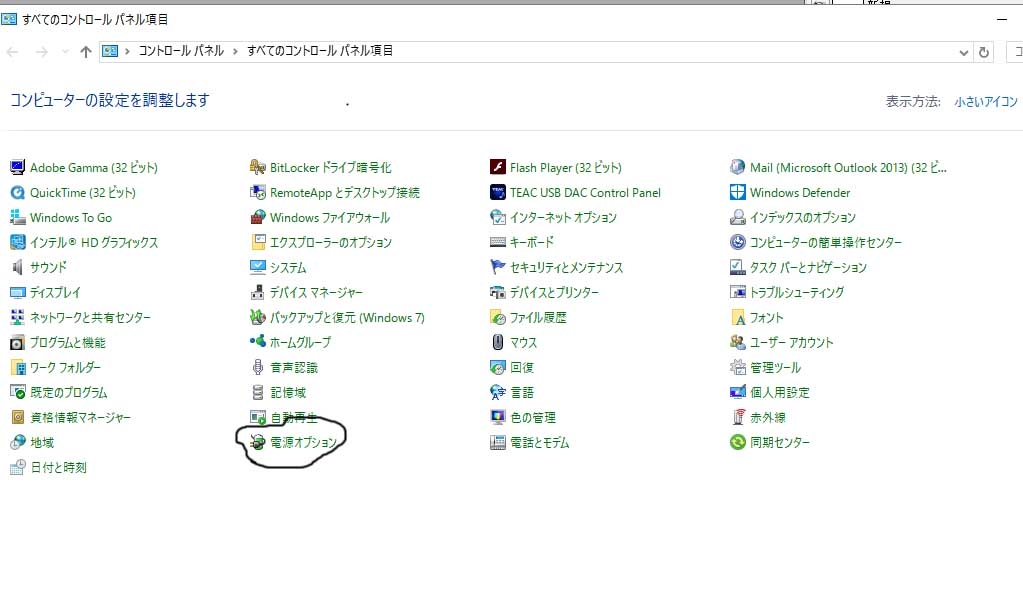
Task: Open recent locations dropdown arrow
Action: click(65, 52)
